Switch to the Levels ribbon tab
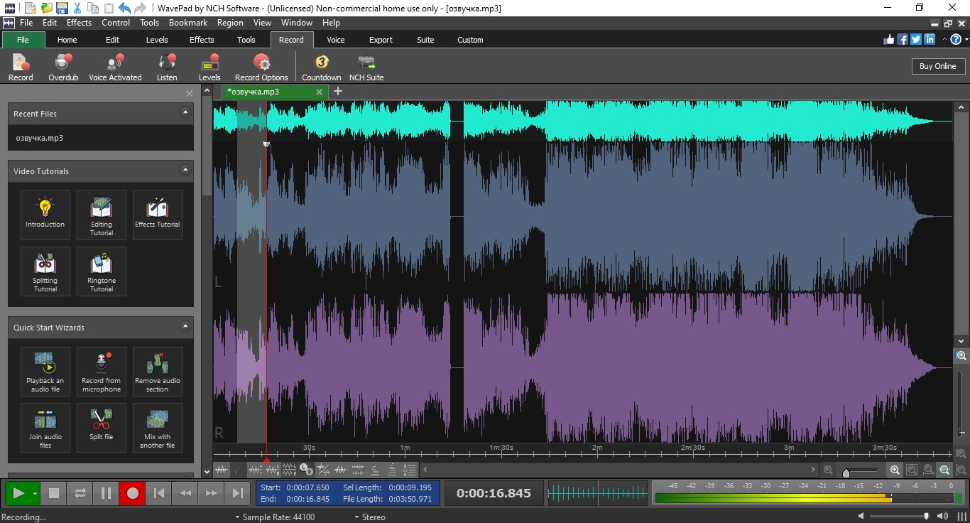The width and height of the screenshot is (970, 523). [x=157, y=40]
